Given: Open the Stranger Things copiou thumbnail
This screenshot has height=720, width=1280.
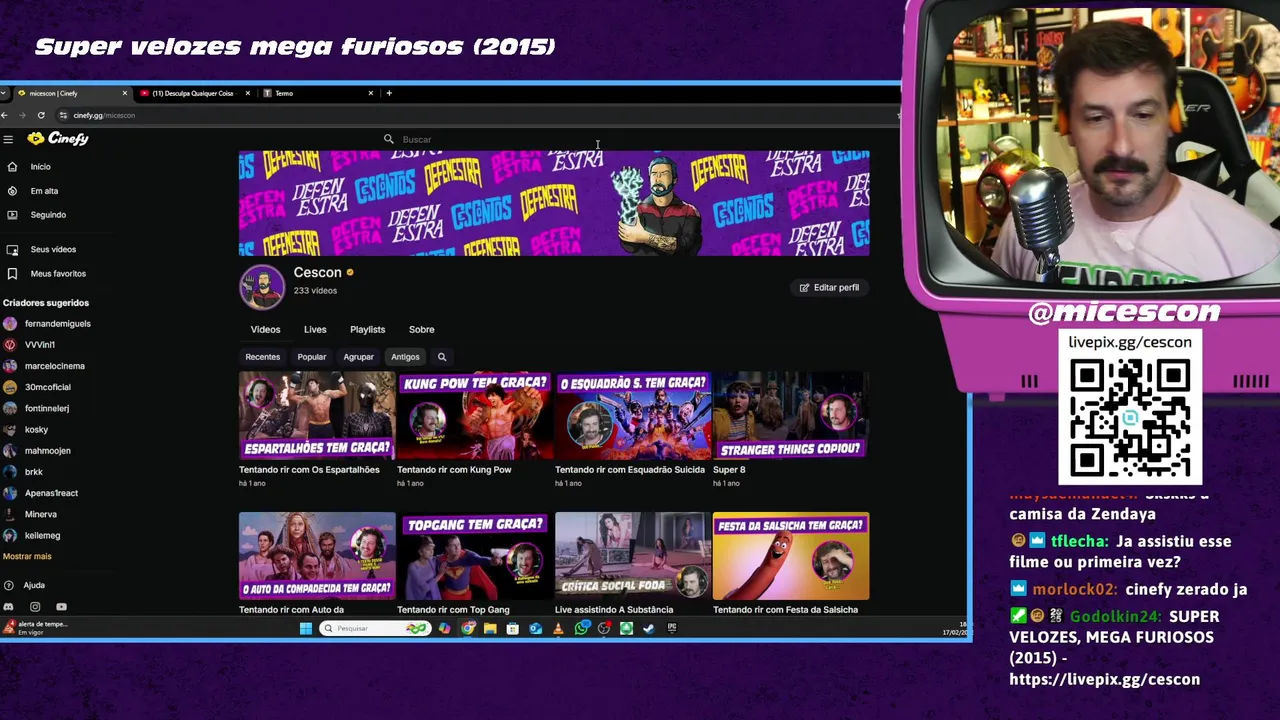Looking at the screenshot, I should click(791, 415).
